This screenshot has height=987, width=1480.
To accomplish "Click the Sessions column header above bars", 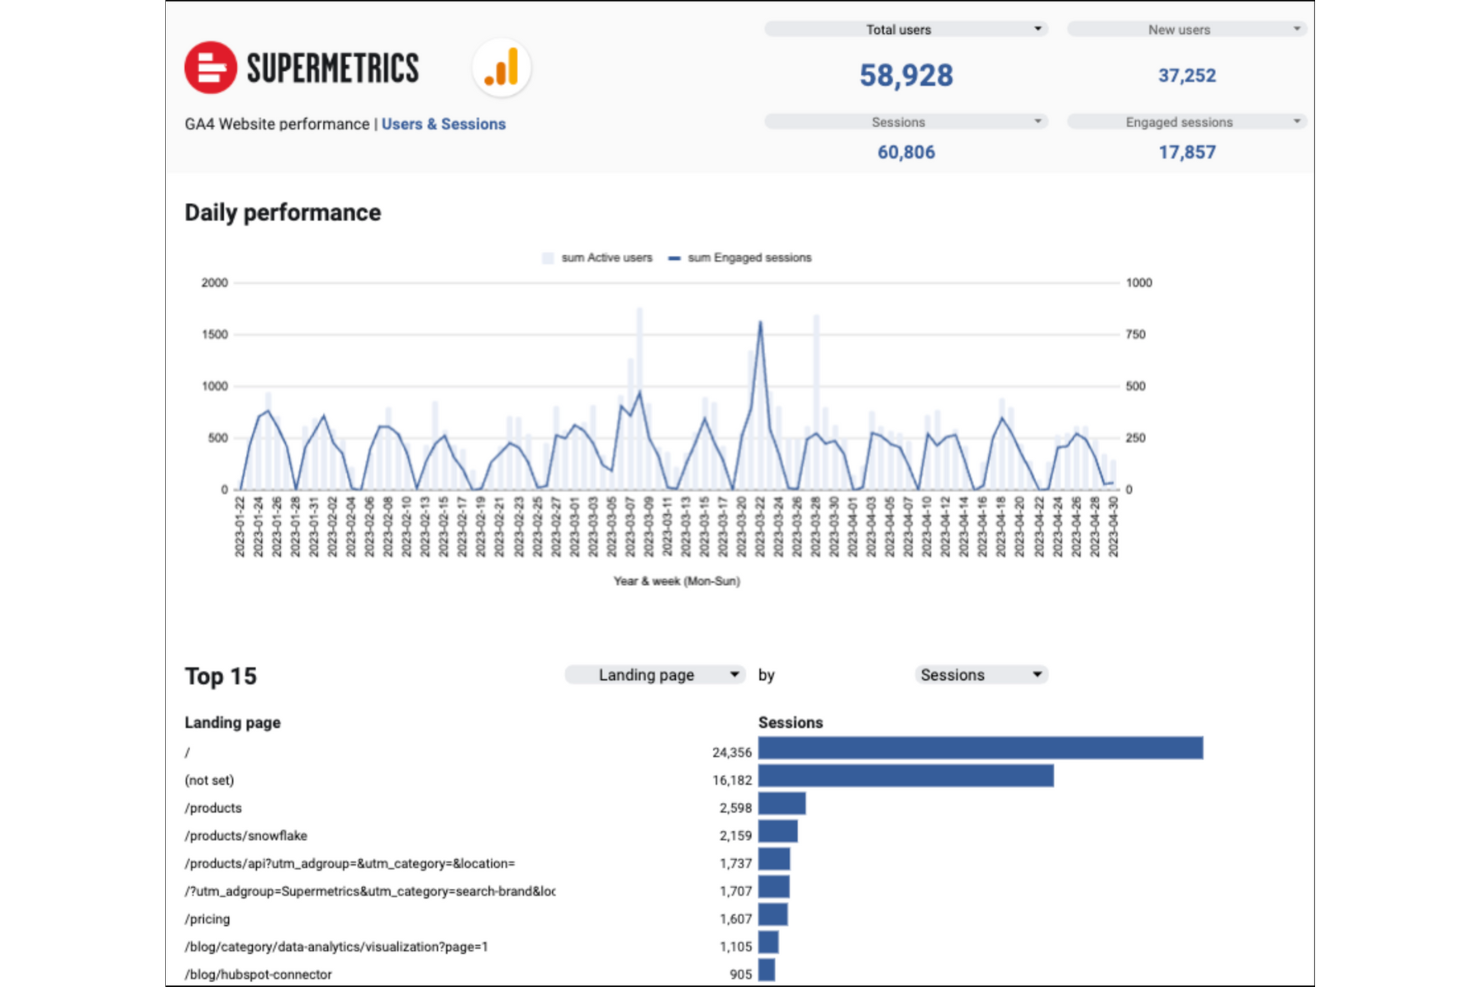I will click(790, 722).
